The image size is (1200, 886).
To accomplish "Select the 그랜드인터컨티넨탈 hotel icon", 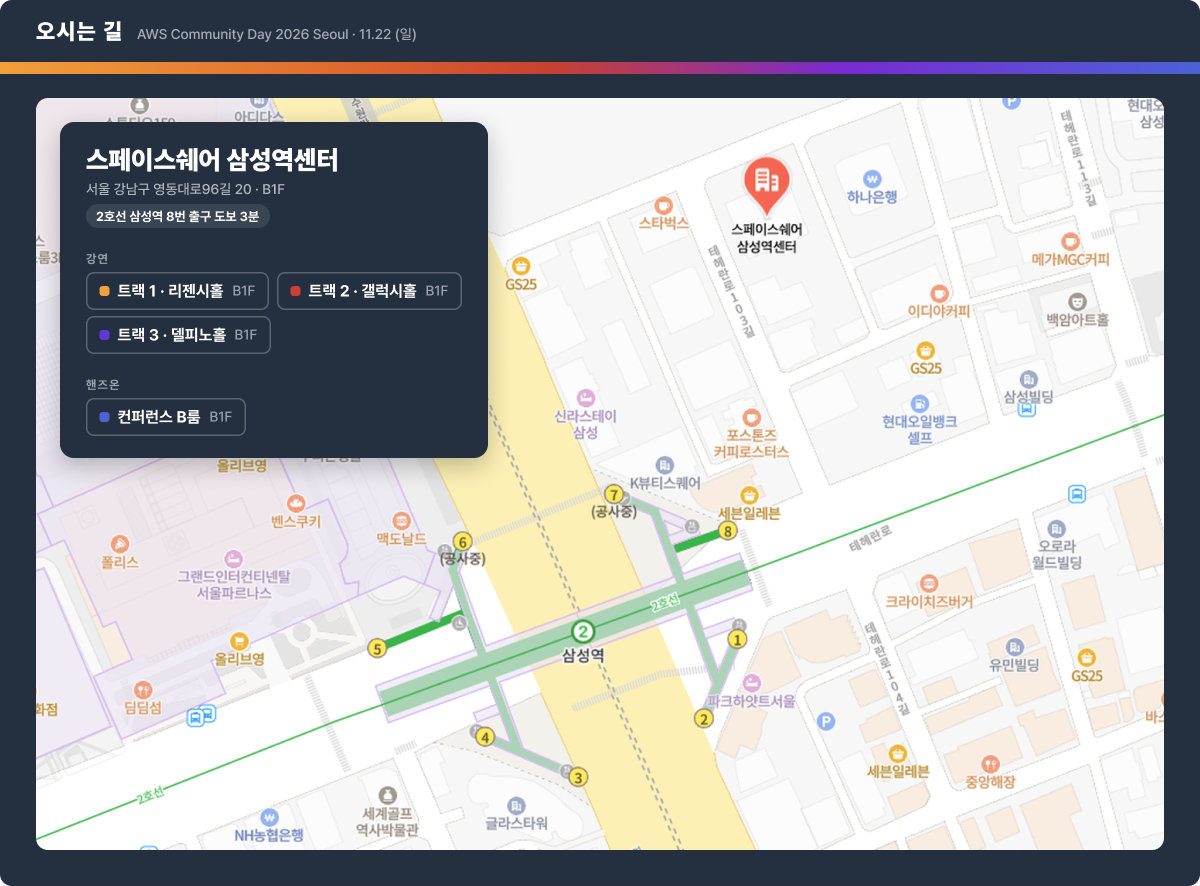I will tap(233, 558).
